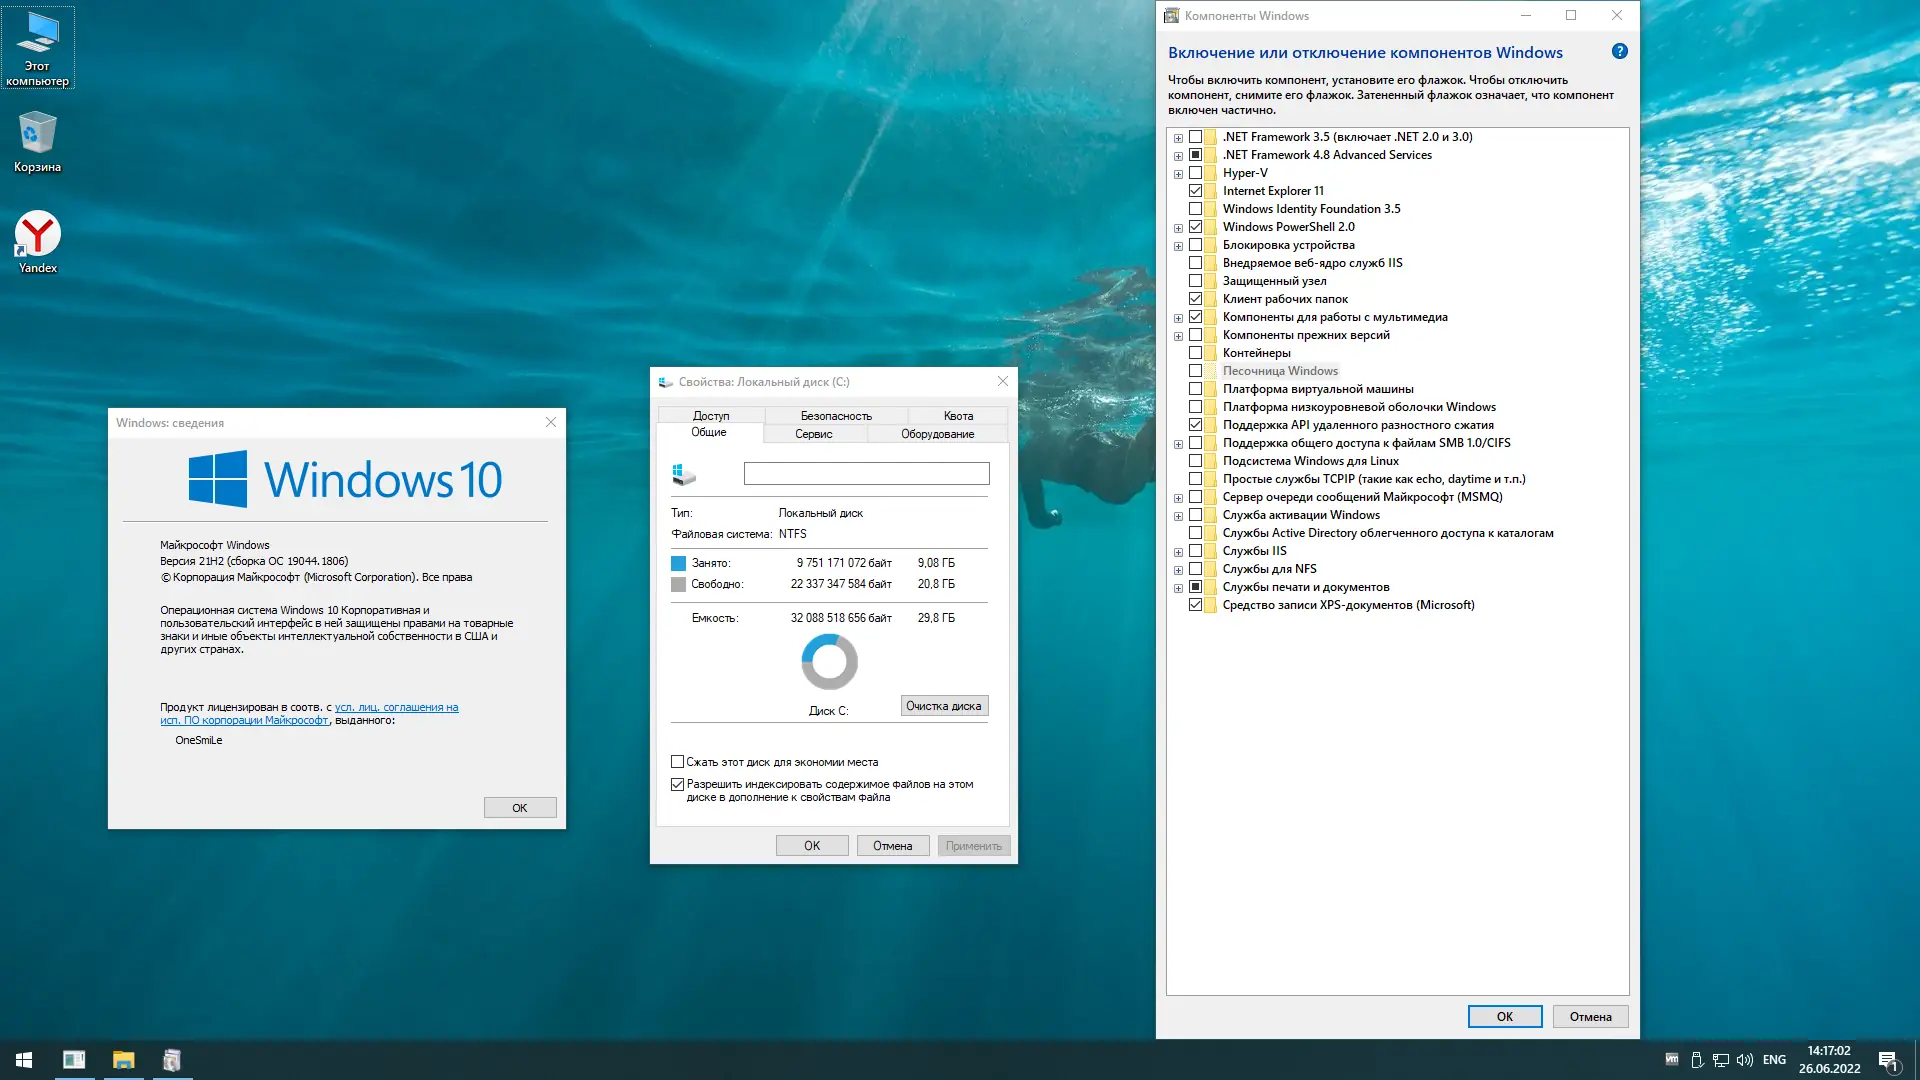
Task: Open the Recycle Bin (Корзина) desktop icon
Action: click(x=37, y=135)
